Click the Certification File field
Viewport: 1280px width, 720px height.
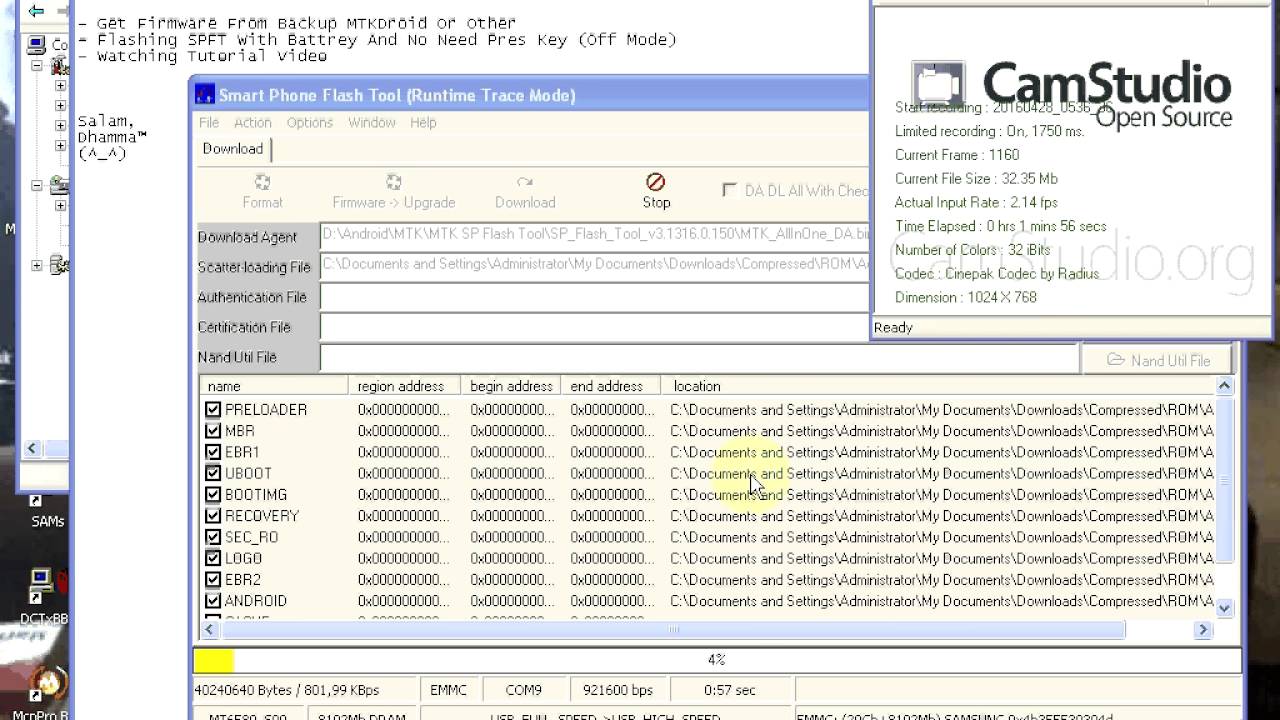pos(595,327)
